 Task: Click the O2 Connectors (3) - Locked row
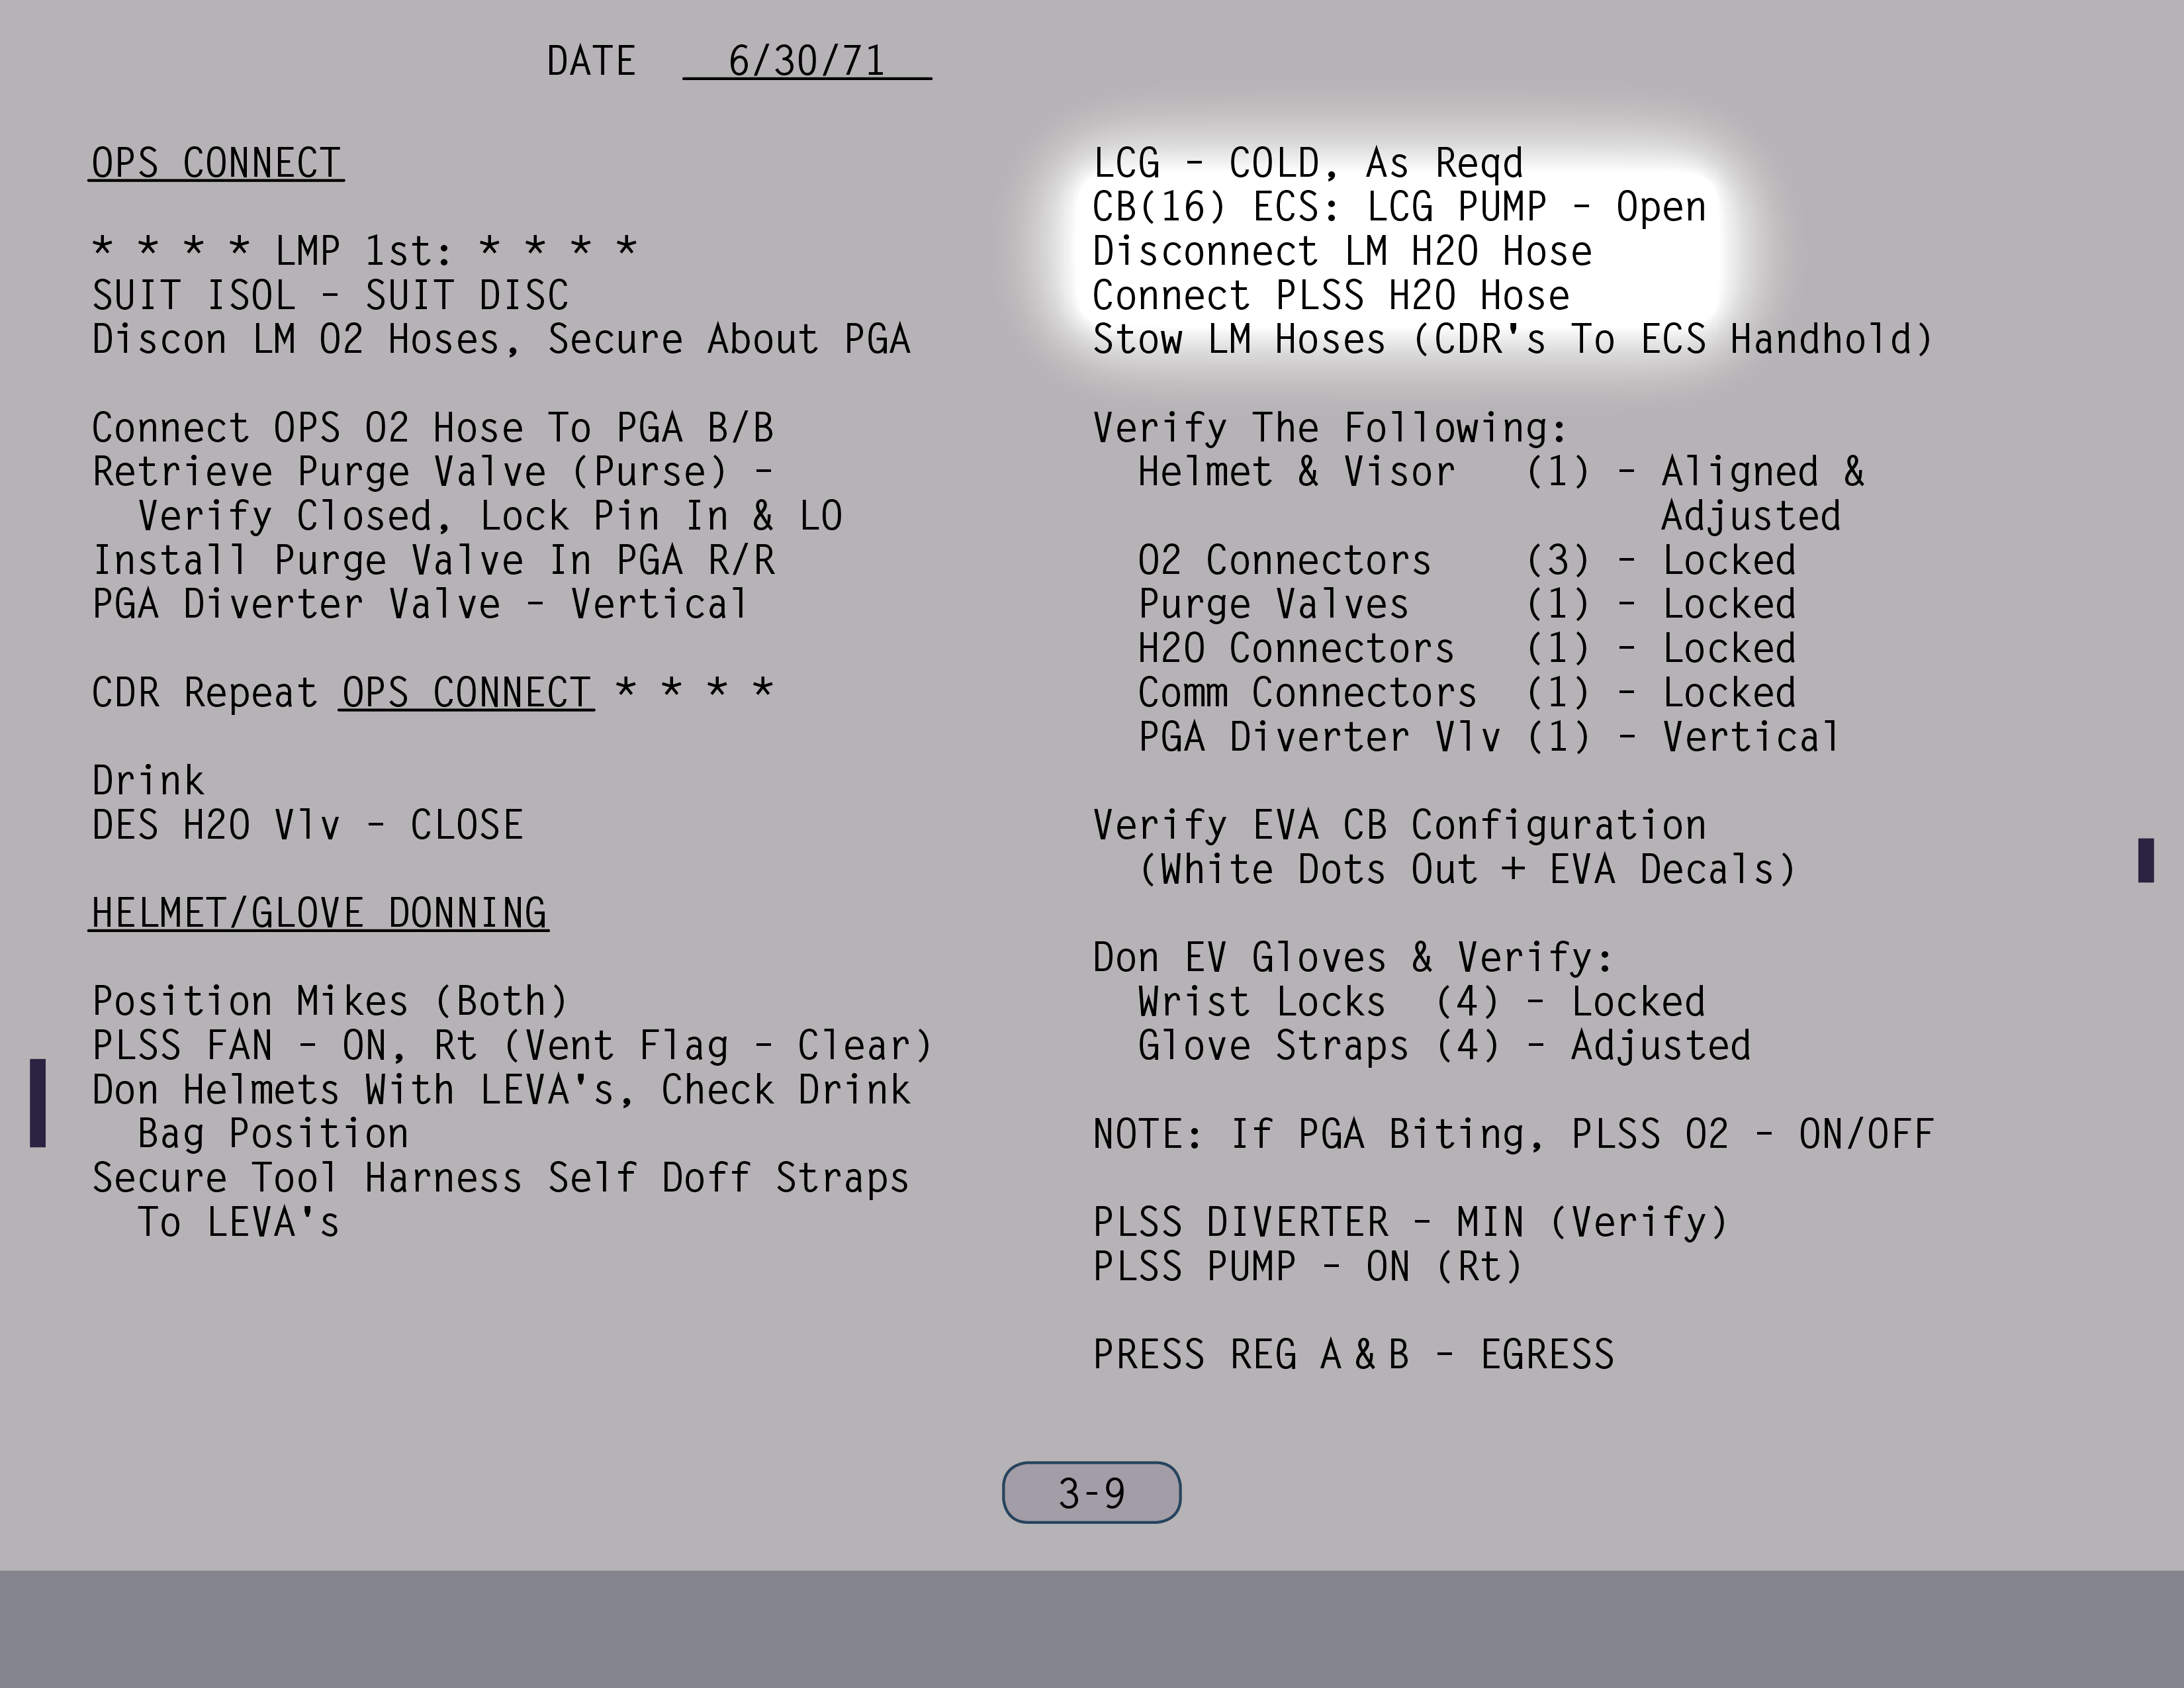(x=1466, y=560)
